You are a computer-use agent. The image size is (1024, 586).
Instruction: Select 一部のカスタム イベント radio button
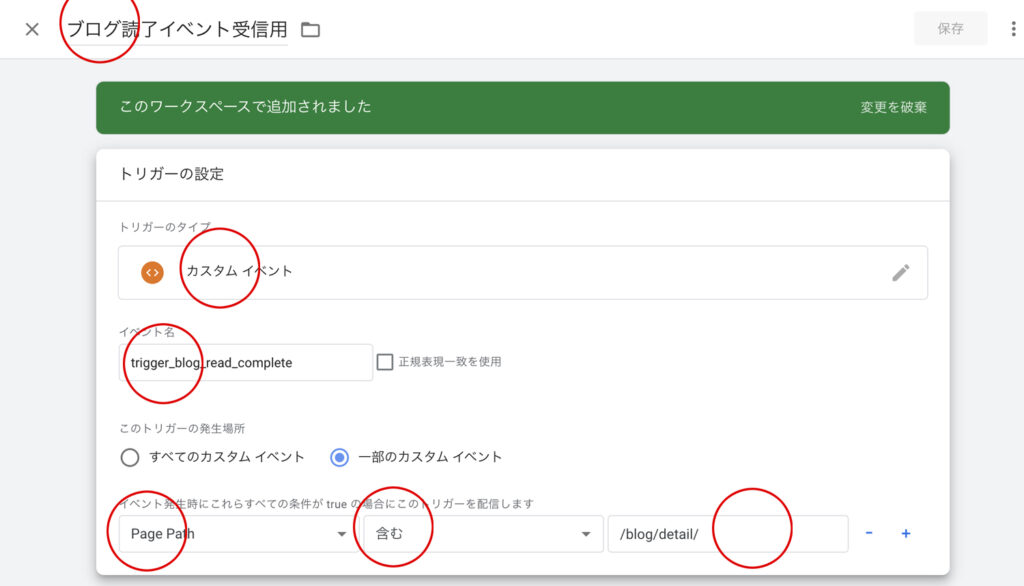339,457
